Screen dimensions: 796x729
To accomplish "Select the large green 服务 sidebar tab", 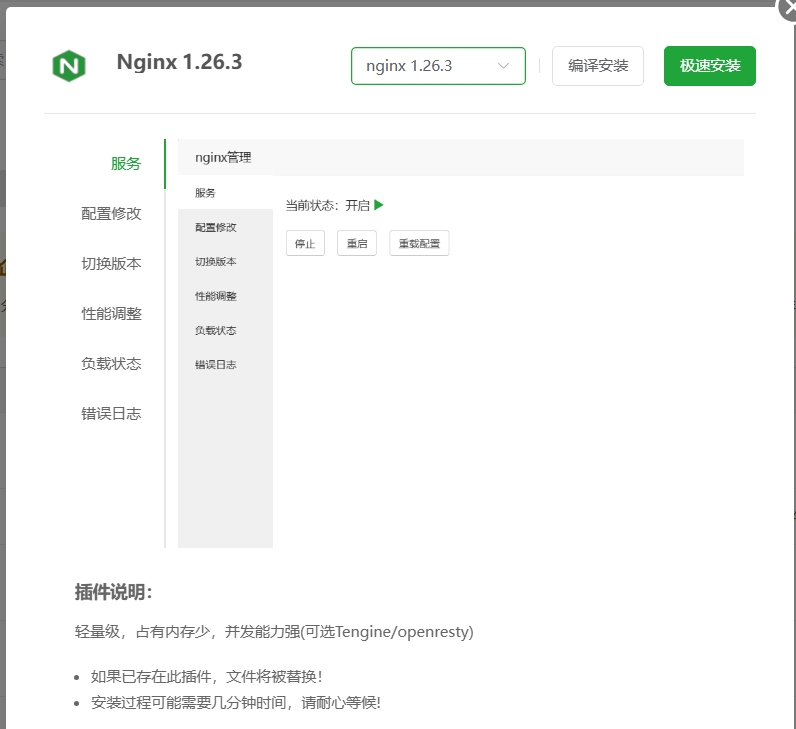I will pos(126,164).
